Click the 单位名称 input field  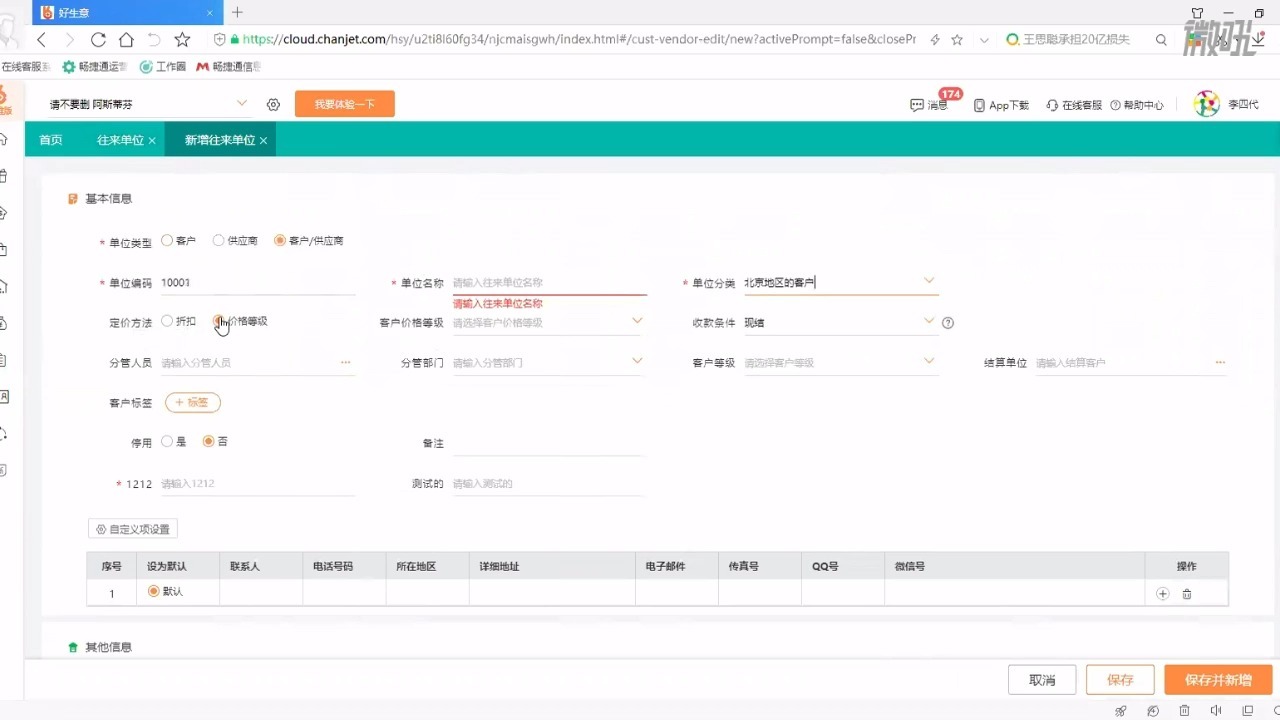point(547,281)
